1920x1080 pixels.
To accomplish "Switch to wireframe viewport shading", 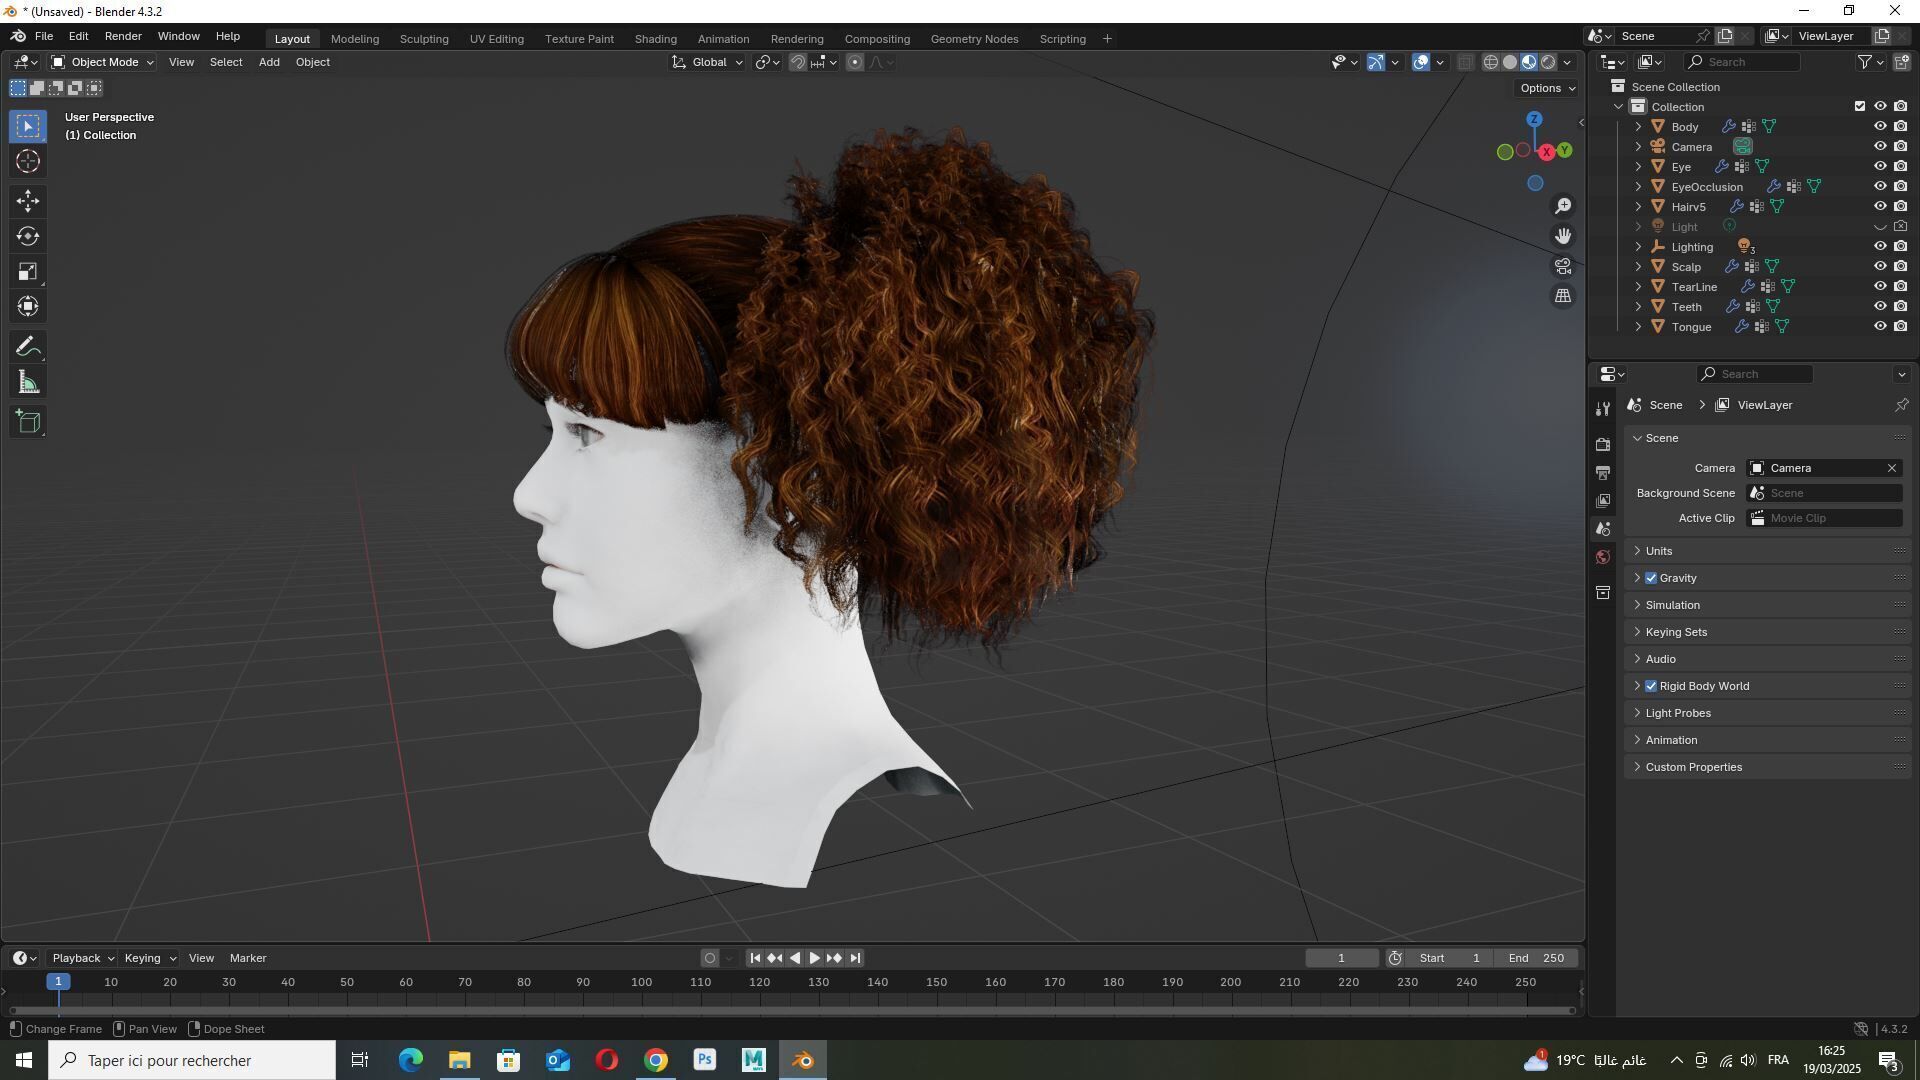I will coord(1490,62).
